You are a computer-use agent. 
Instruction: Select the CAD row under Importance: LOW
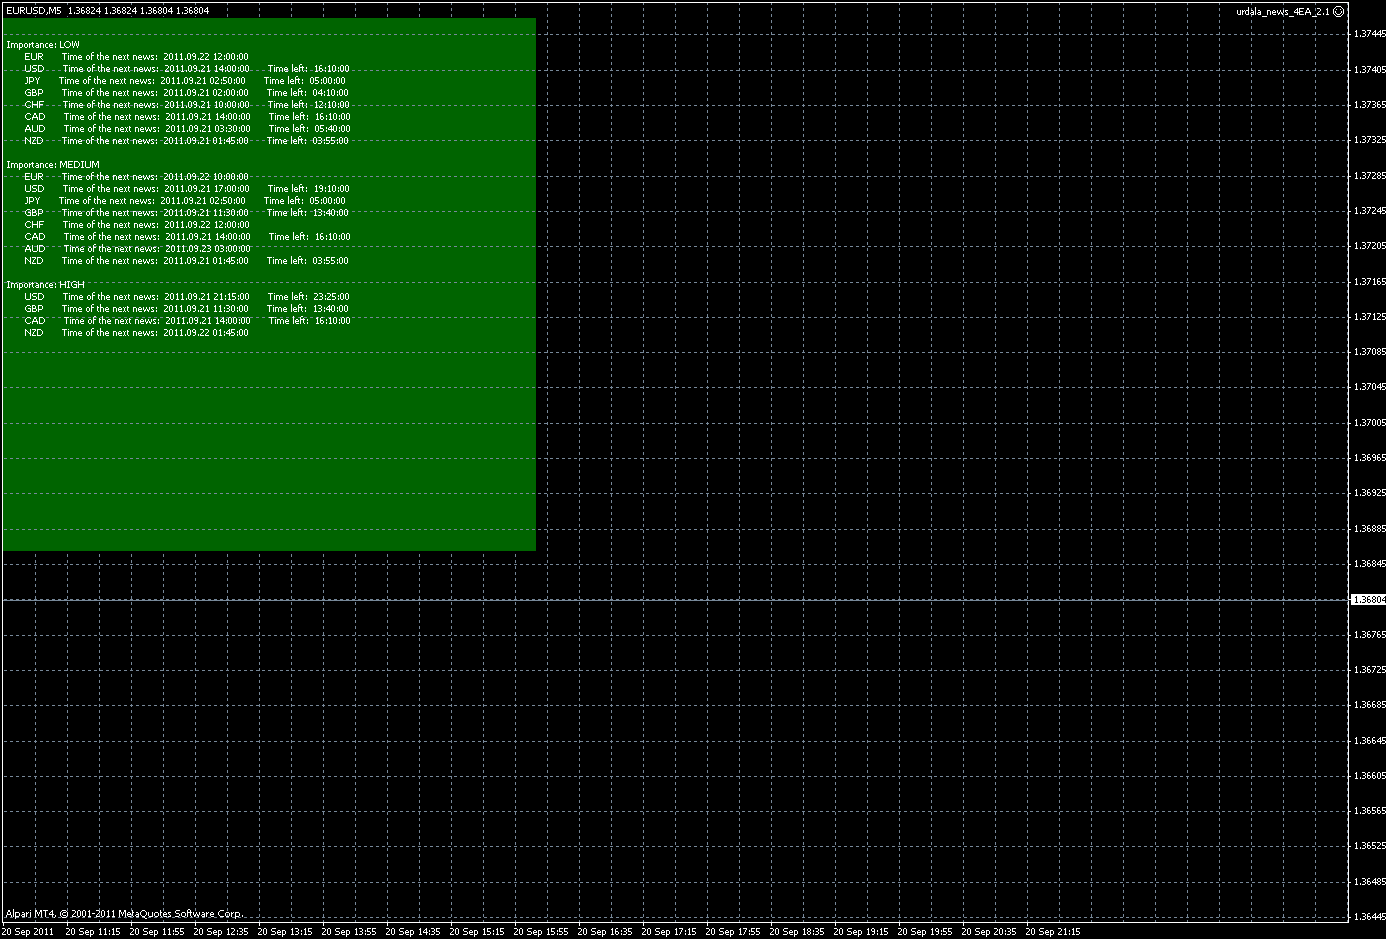tap(187, 117)
